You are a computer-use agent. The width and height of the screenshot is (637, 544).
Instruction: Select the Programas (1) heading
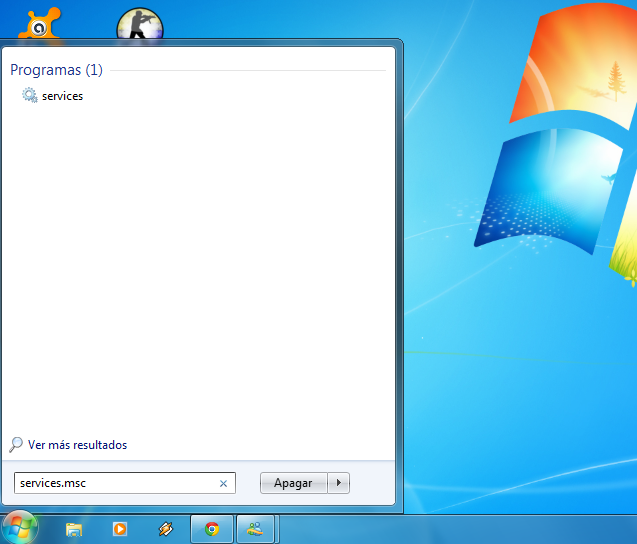click(56, 70)
